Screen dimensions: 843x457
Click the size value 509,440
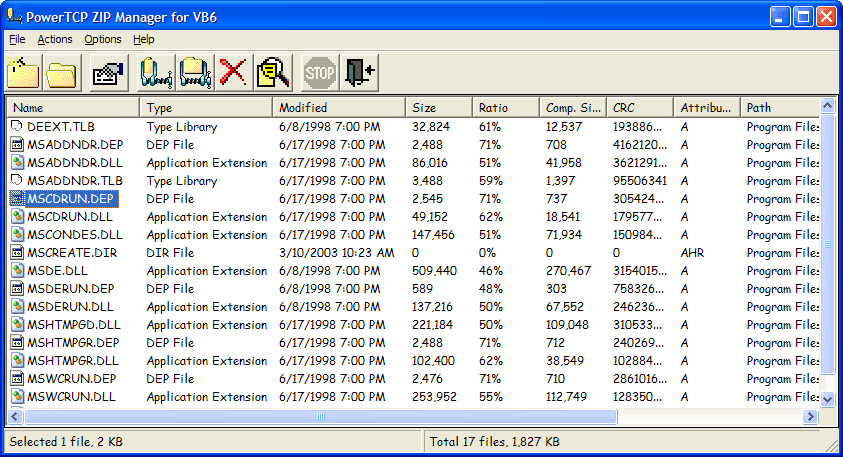click(434, 270)
